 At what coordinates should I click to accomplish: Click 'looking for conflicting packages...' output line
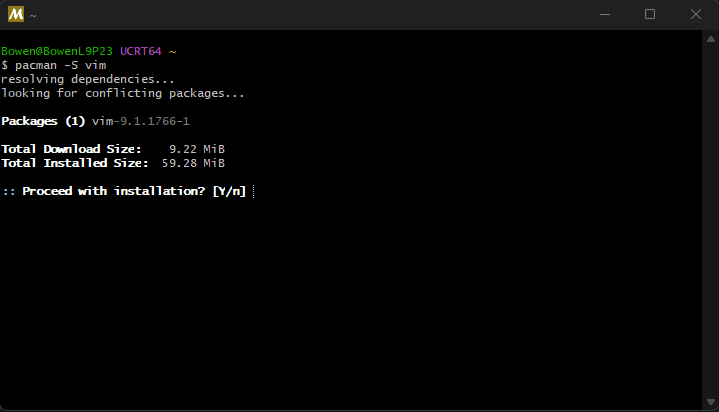point(122,93)
